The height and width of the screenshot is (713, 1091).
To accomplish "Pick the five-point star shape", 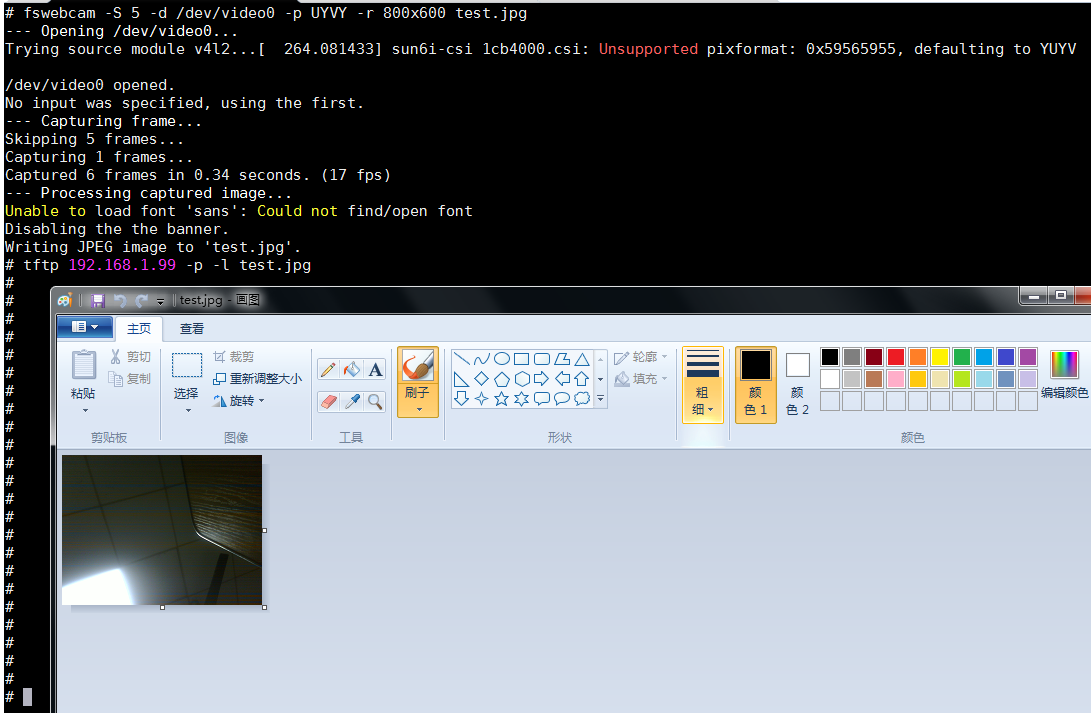I will tap(501, 399).
